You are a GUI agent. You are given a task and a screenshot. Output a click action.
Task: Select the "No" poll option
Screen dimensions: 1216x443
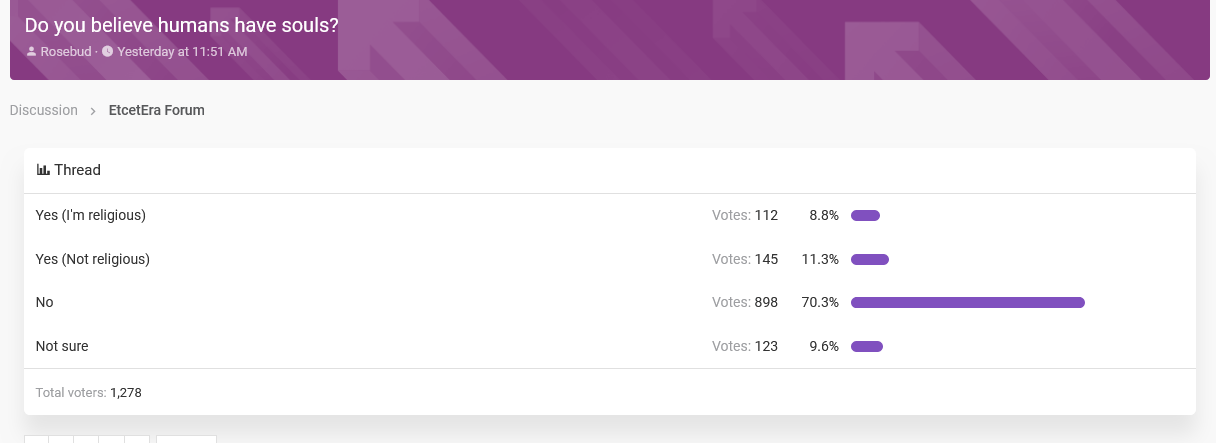(44, 302)
